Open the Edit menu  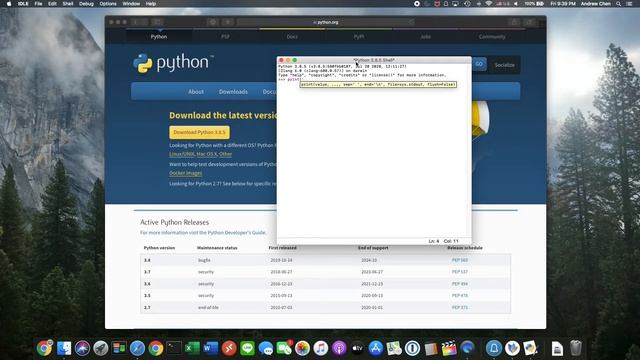tap(52, 4)
